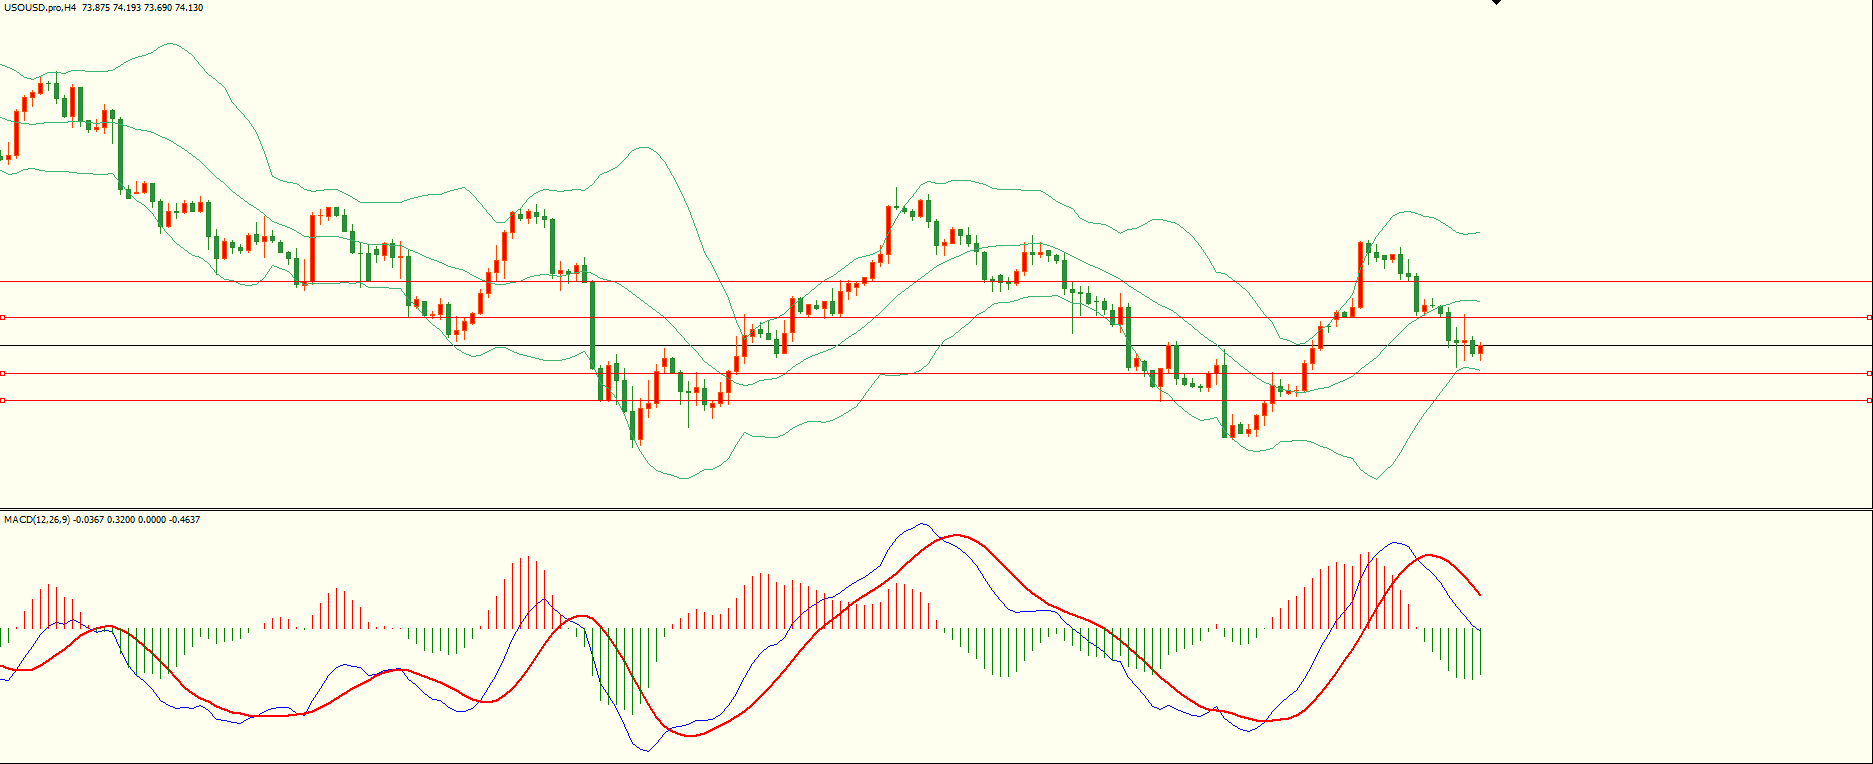Click the upper Bollinger band line

click(x=640, y=148)
